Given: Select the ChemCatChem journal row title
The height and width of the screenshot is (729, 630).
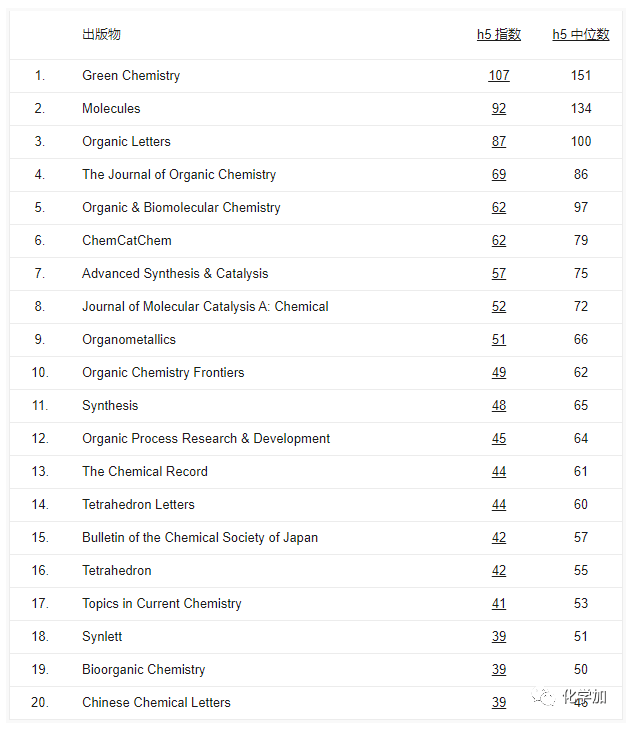Looking at the screenshot, I should coord(127,241).
